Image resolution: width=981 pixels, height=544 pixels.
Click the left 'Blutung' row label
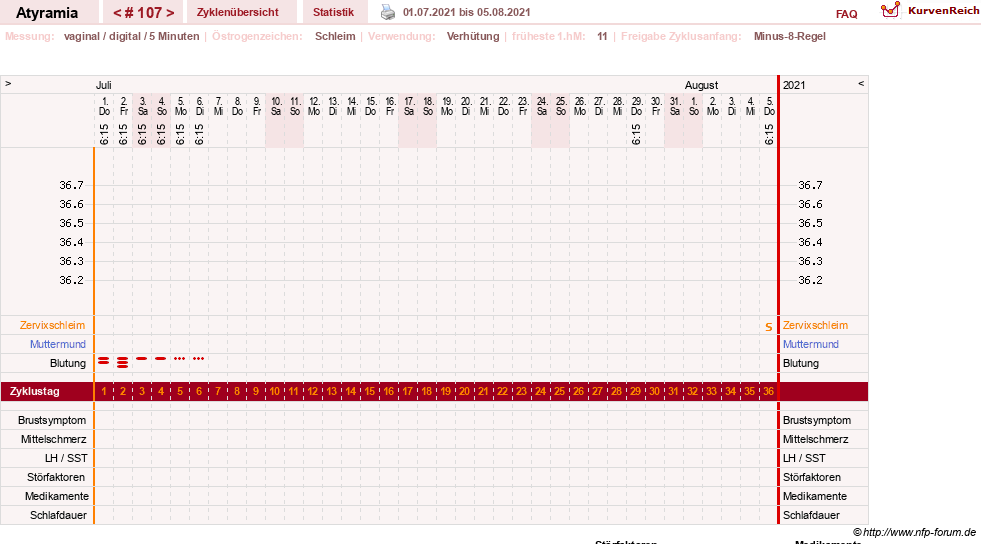coord(68,363)
